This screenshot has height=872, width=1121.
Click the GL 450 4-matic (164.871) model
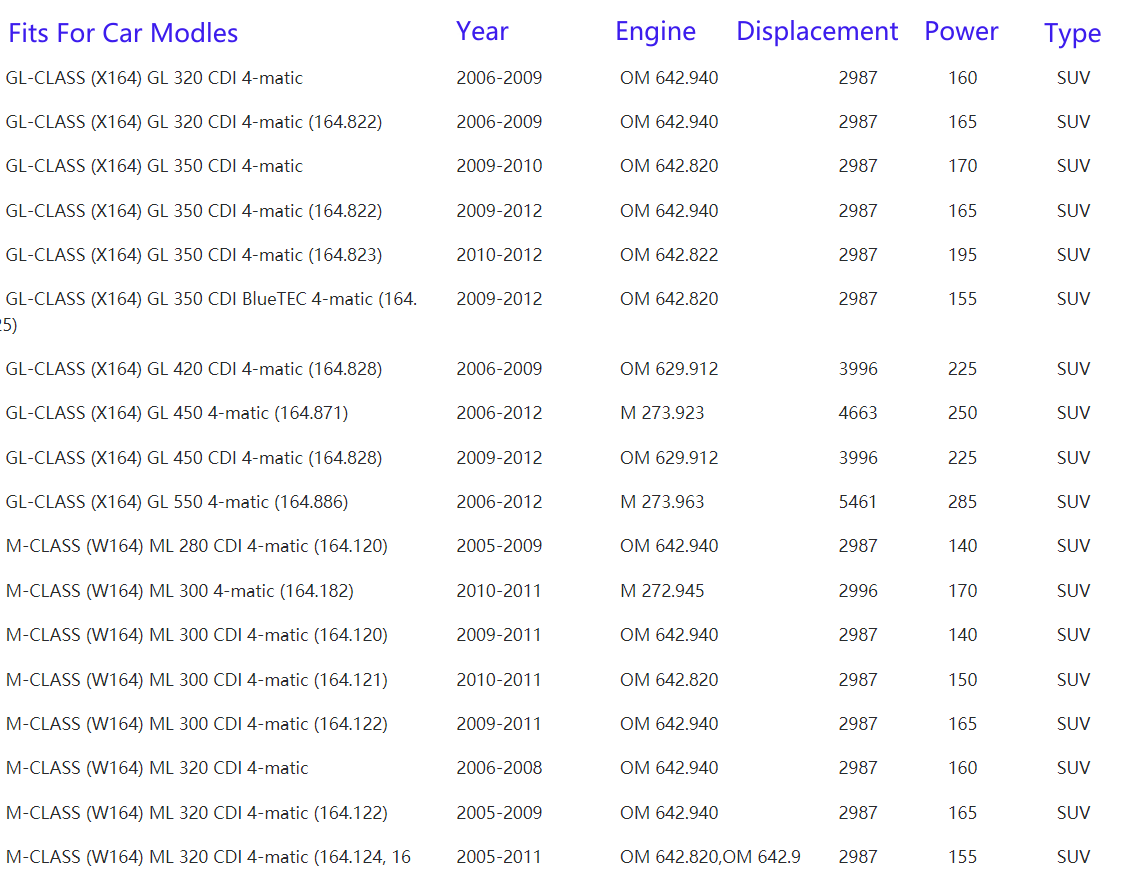pos(177,413)
